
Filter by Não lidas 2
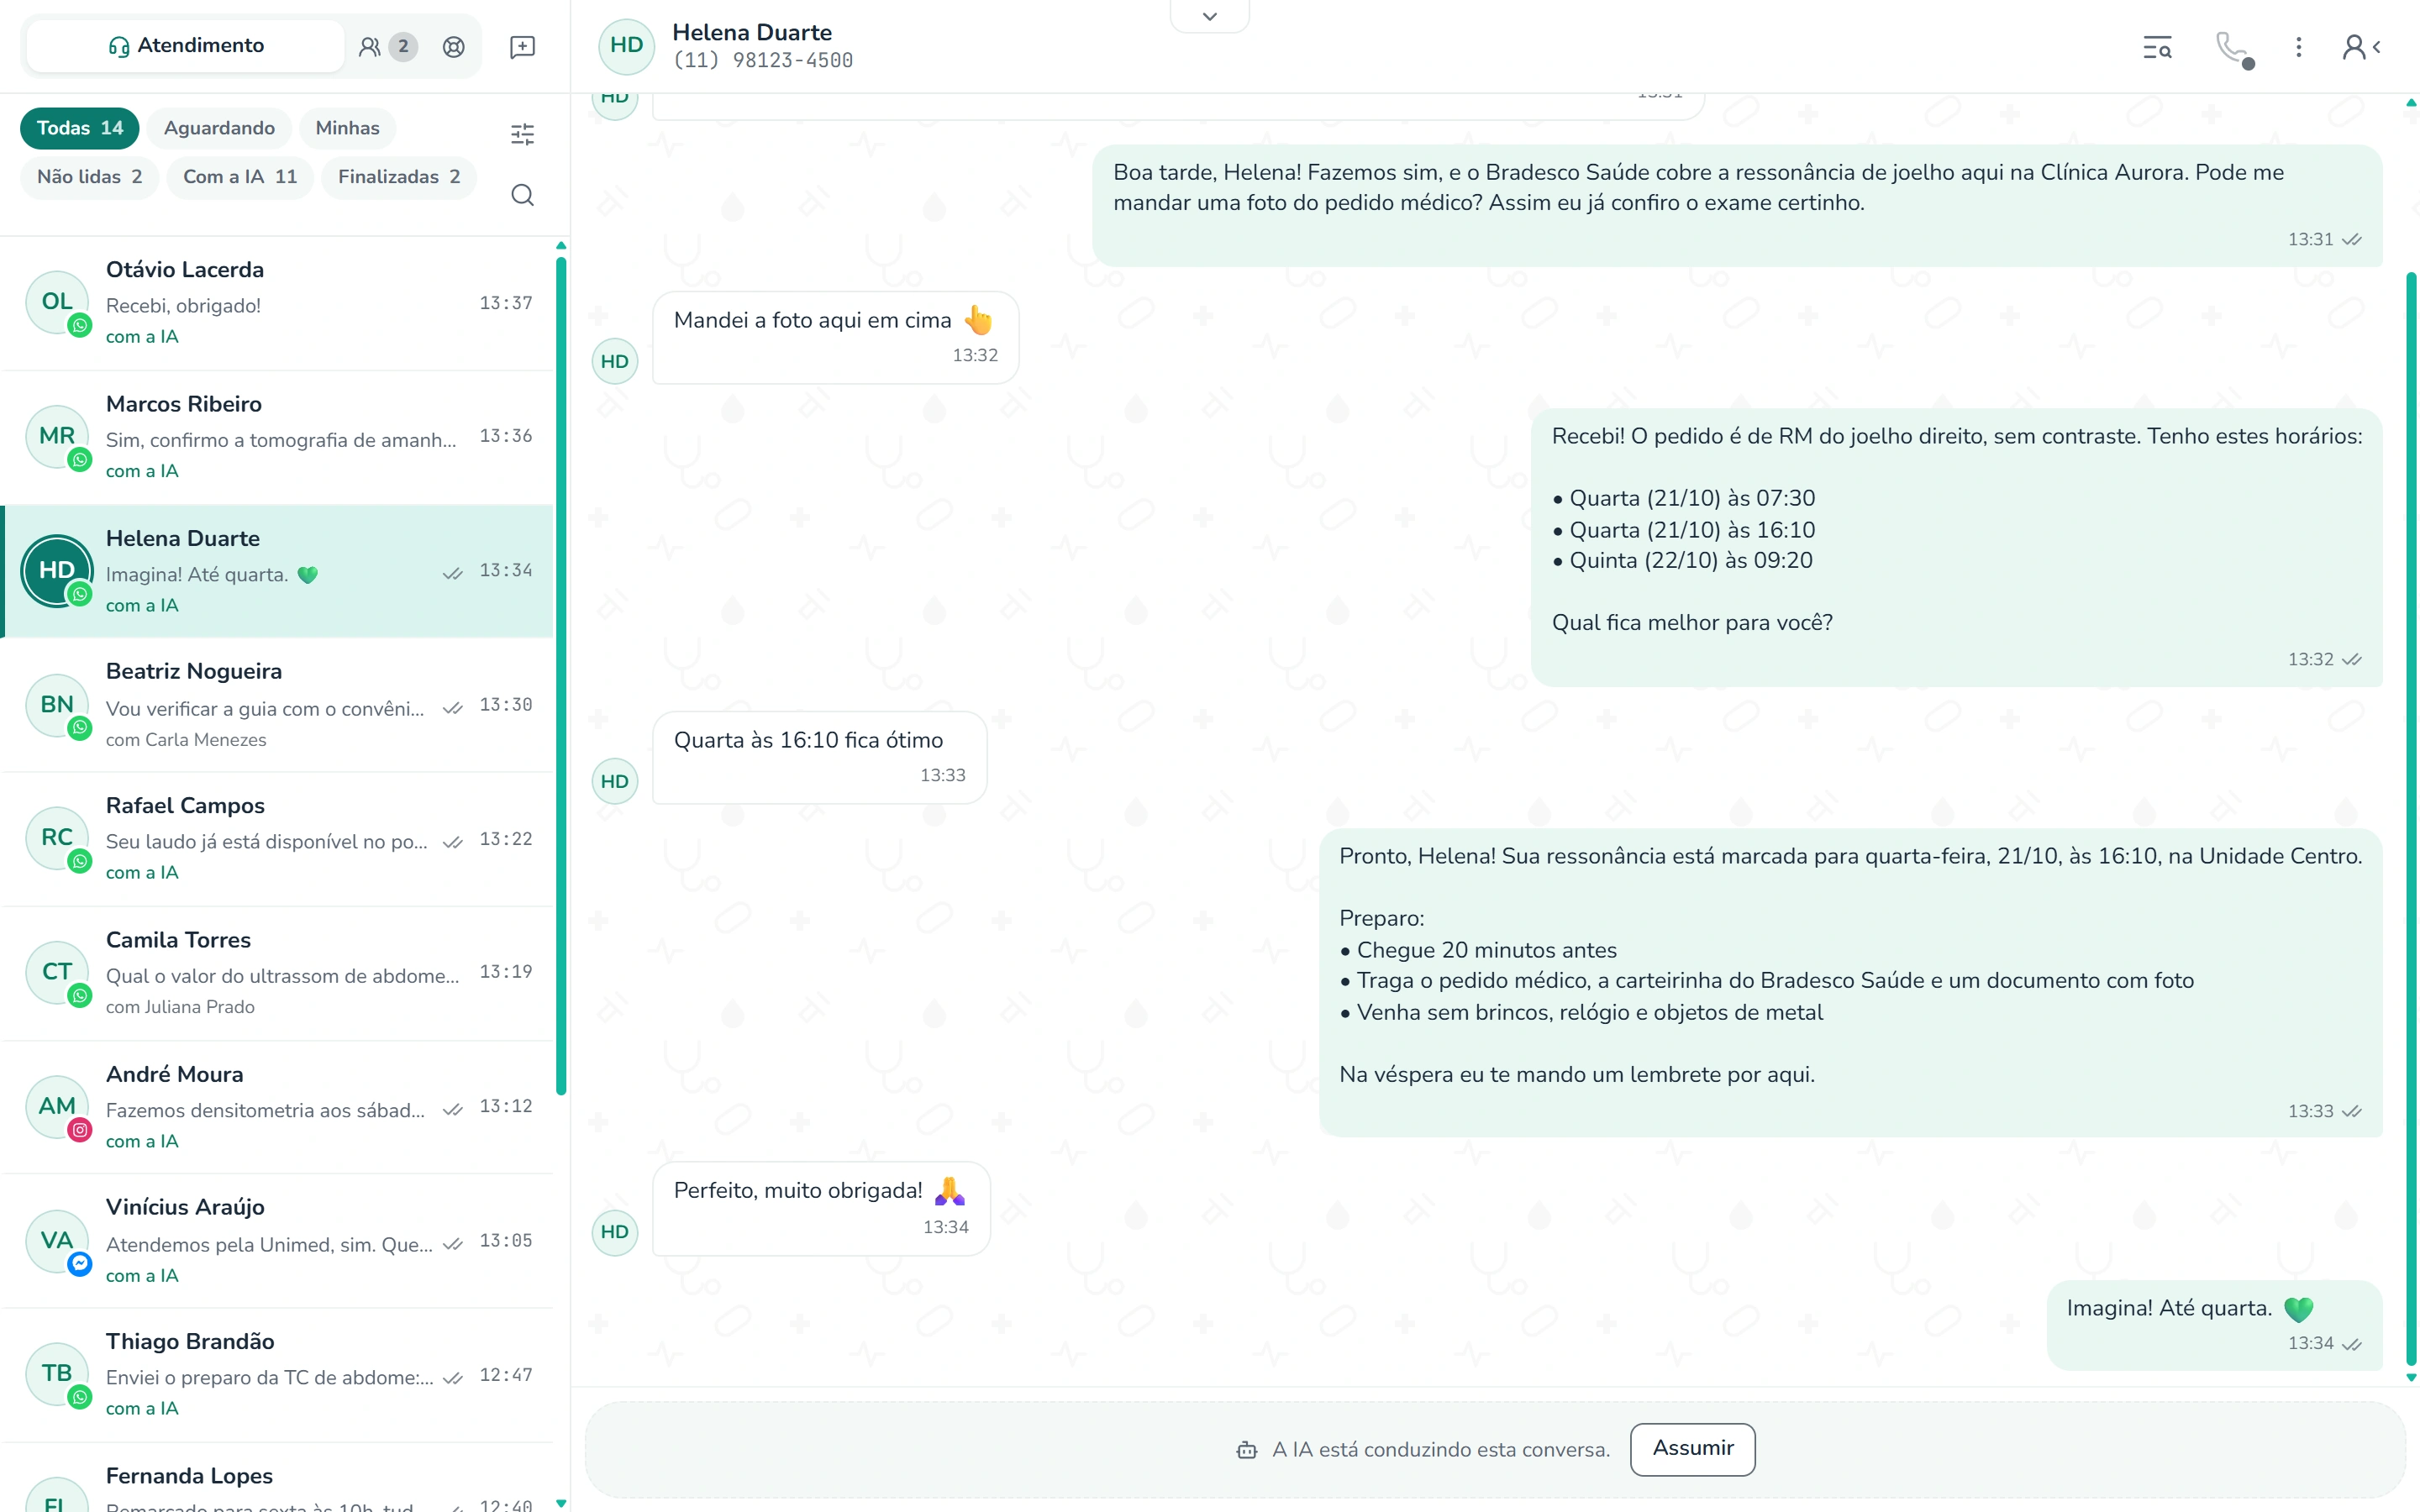[89, 177]
